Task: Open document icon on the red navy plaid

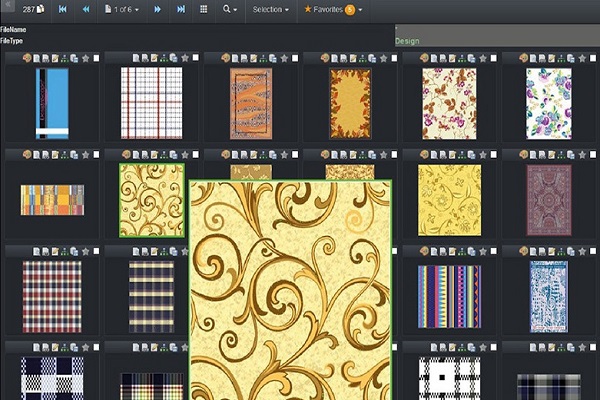Action: [37, 251]
